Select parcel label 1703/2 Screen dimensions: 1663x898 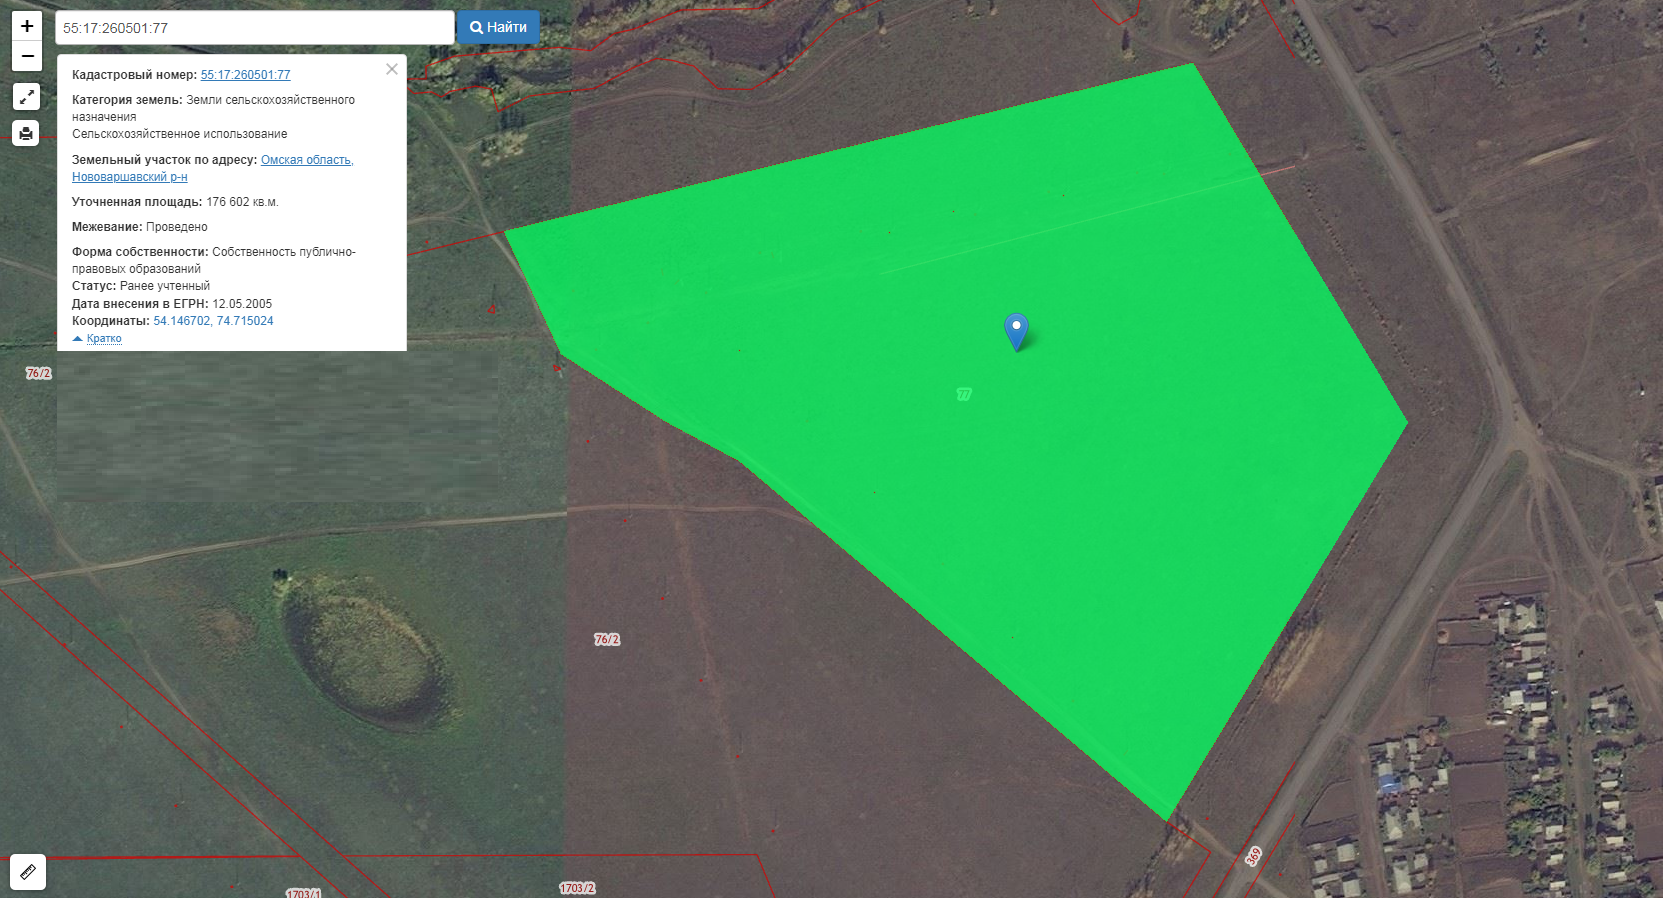tap(577, 888)
